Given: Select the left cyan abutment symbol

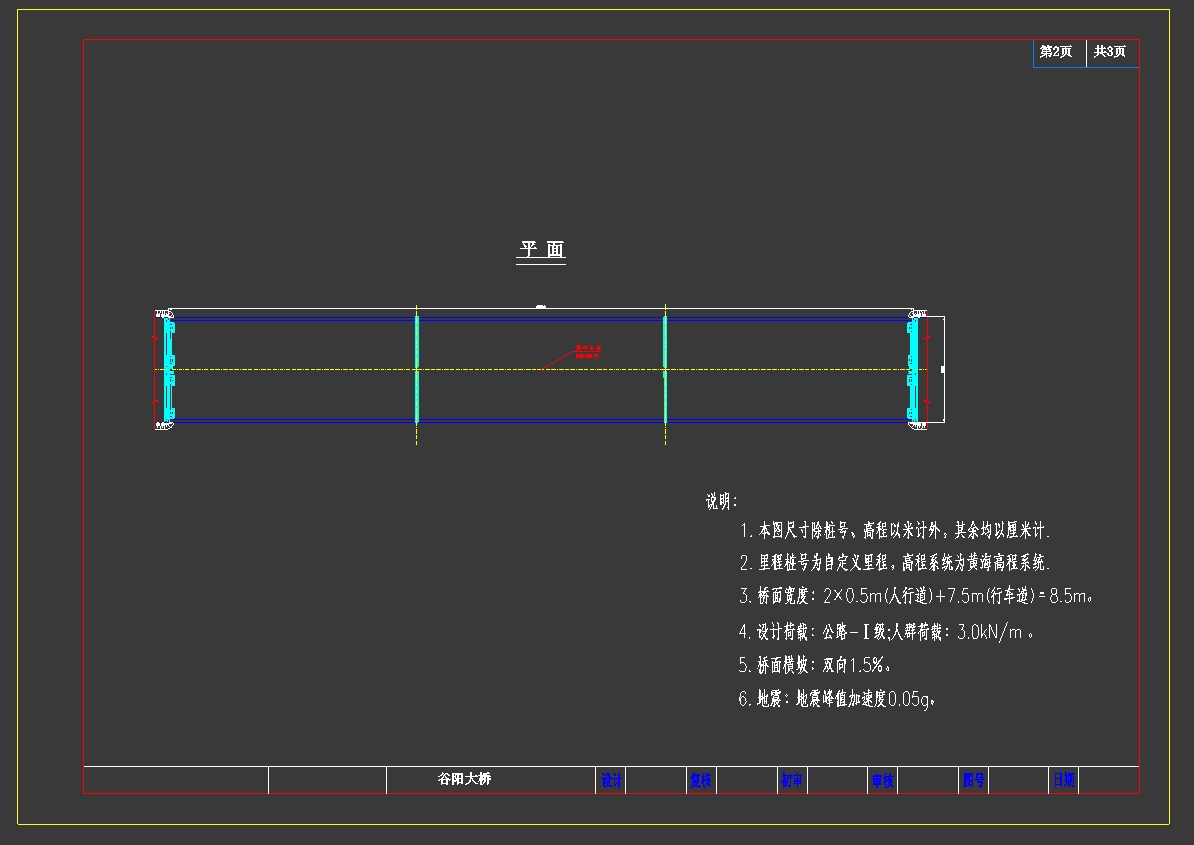Looking at the screenshot, I should pos(169,369).
